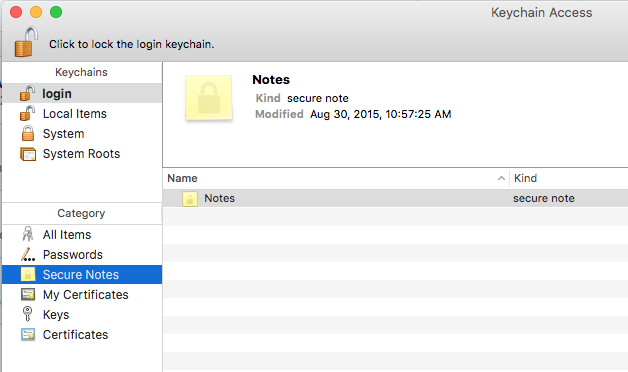This screenshot has width=628, height=372.
Task: Click the Keys category key icon
Action: coord(27,314)
